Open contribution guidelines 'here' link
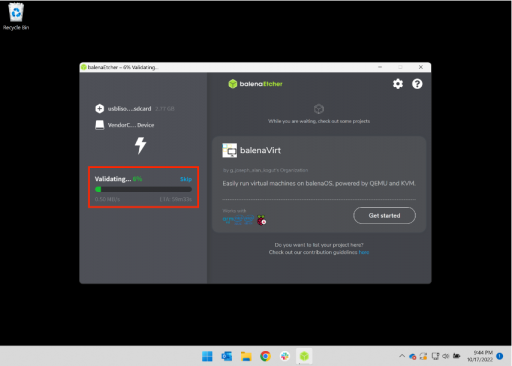The width and height of the screenshot is (512, 366). (364, 252)
